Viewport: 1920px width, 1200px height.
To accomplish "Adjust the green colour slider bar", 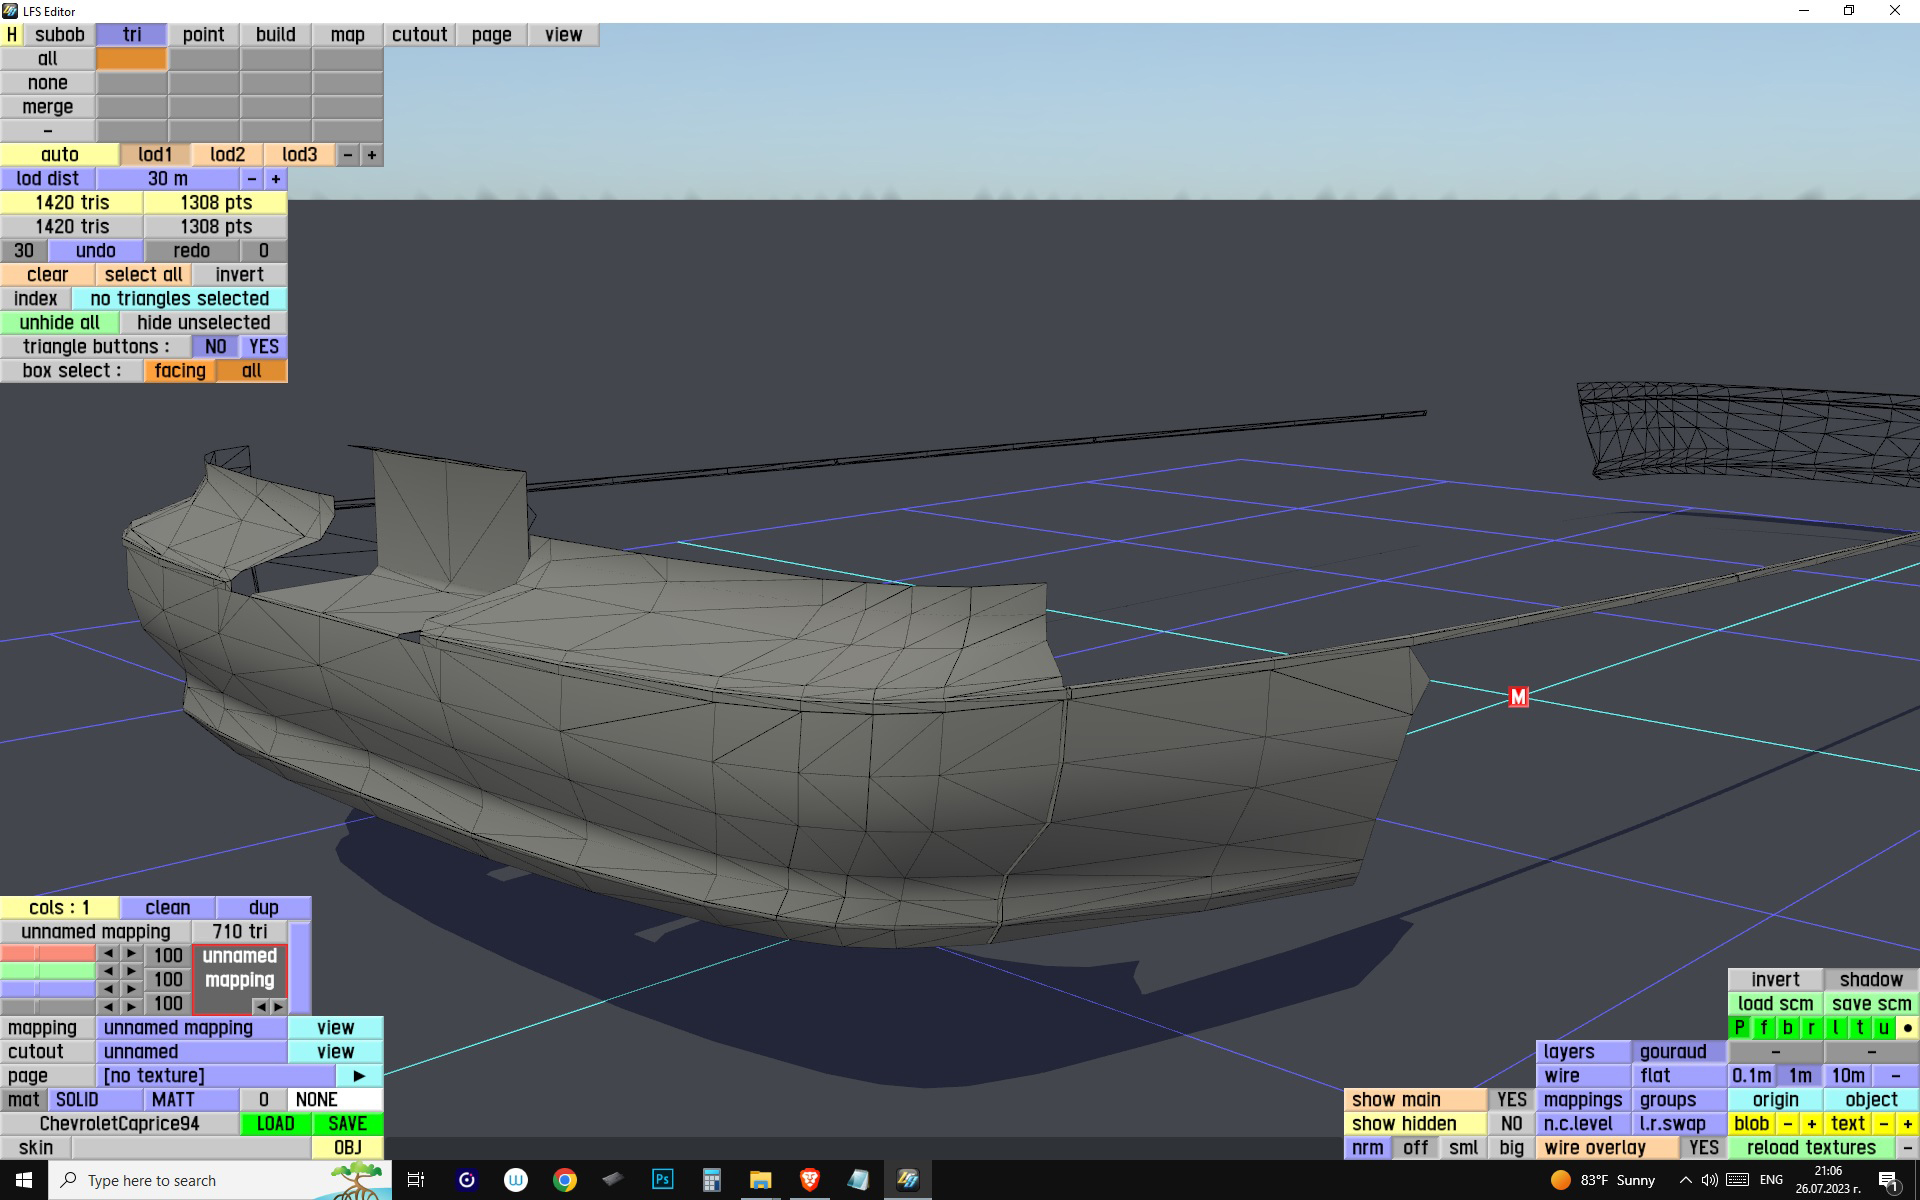I will (48, 971).
